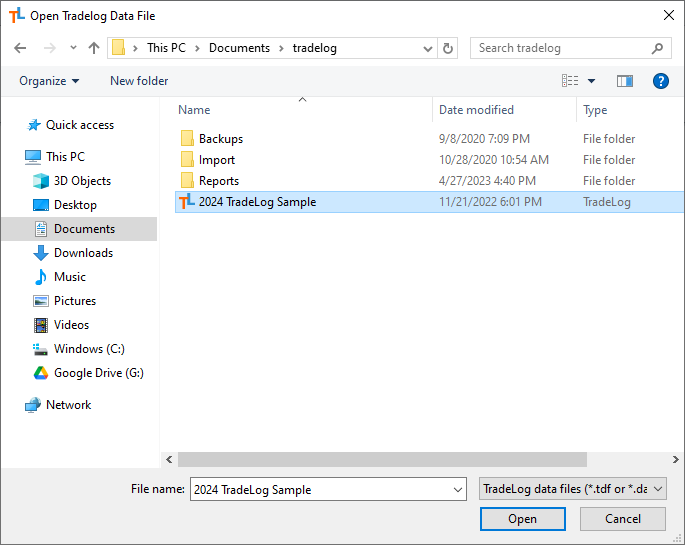
Task: Click the File name text field
Action: point(321,489)
